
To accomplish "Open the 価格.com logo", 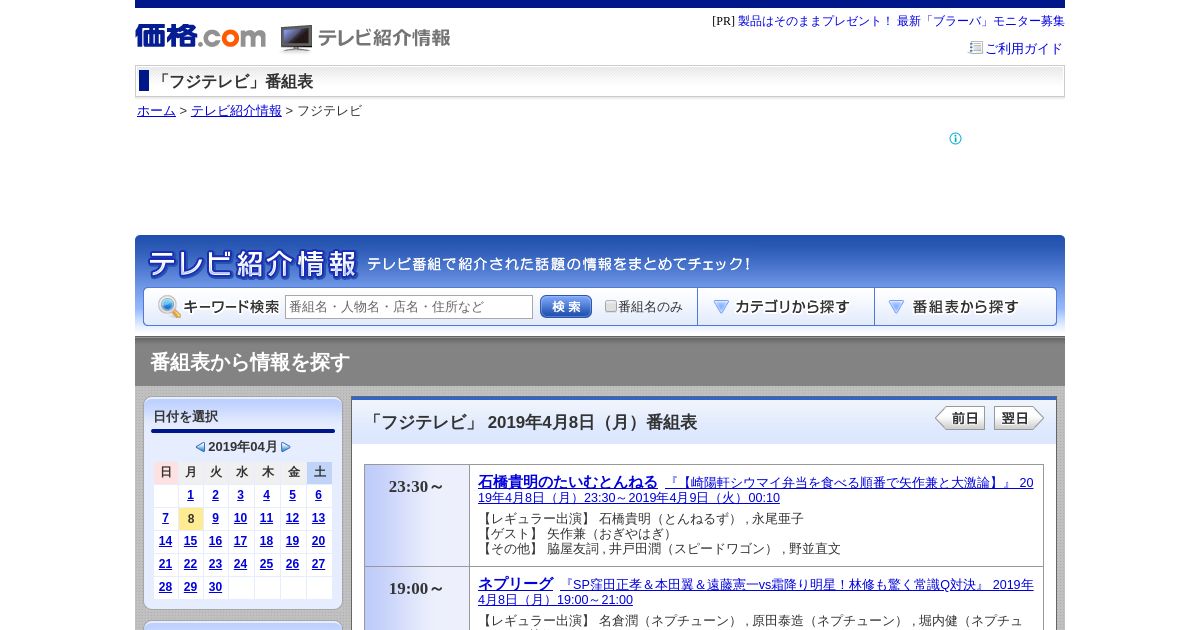I will (x=200, y=36).
